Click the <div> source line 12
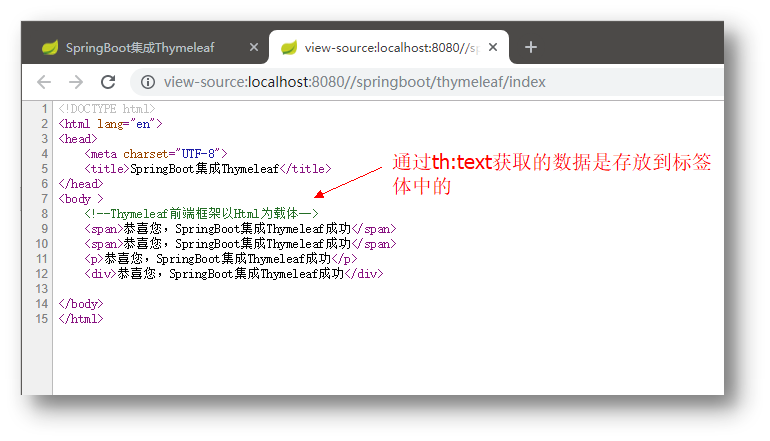 234,274
